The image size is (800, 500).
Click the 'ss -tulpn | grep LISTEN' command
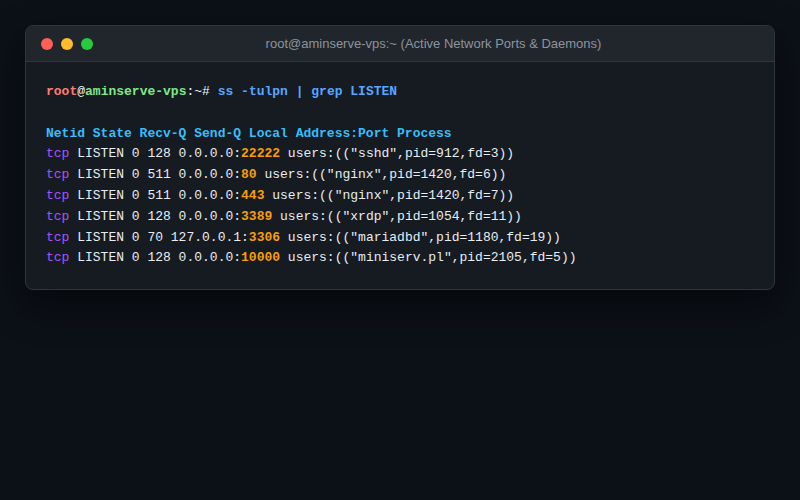307,91
